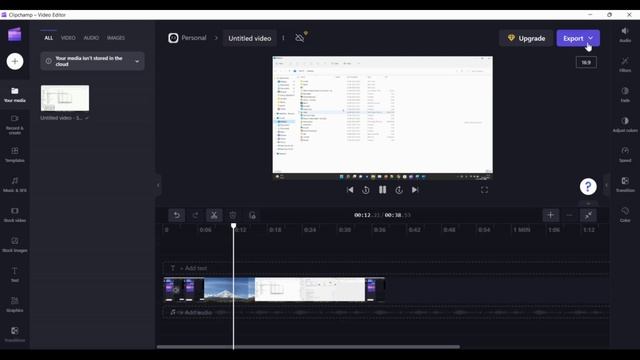This screenshot has width=640, height=360.
Task: Open the Audio panel on right
Action: (x=625, y=35)
